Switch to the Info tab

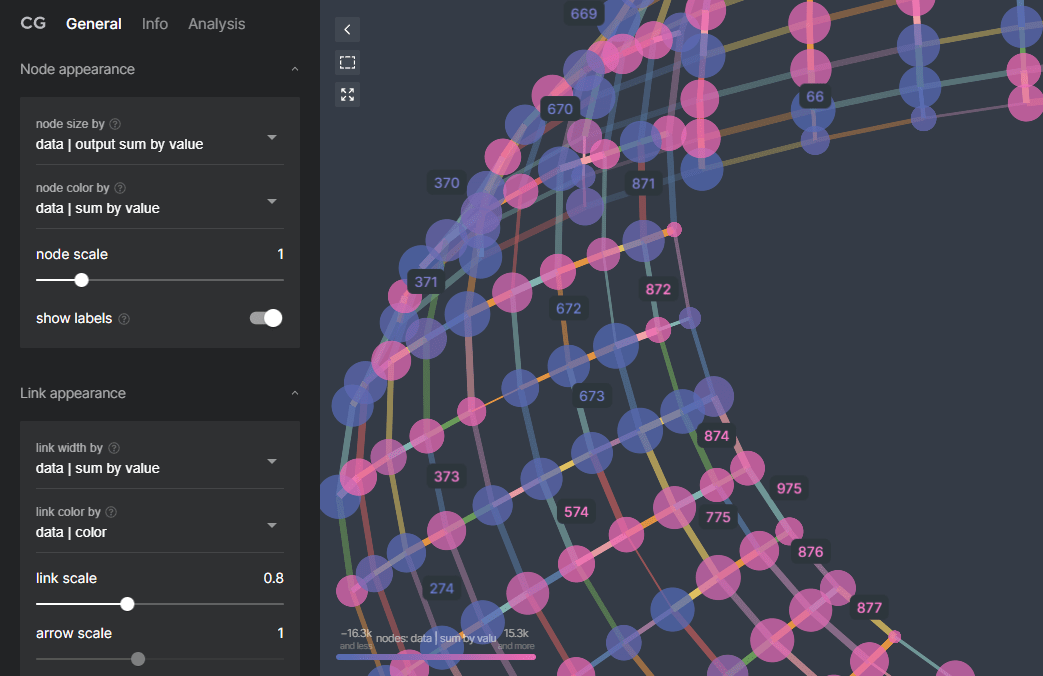tap(155, 23)
